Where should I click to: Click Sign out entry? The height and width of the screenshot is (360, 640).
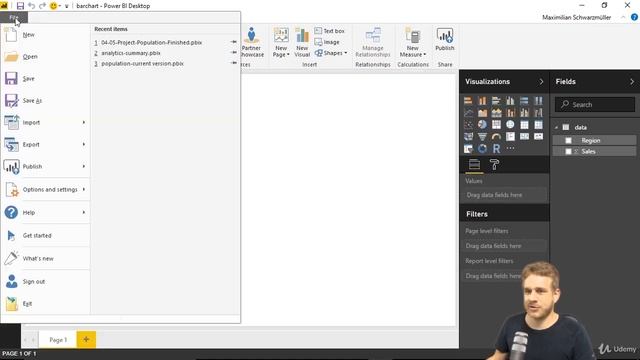pyautogui.click(x=45, y=282)
